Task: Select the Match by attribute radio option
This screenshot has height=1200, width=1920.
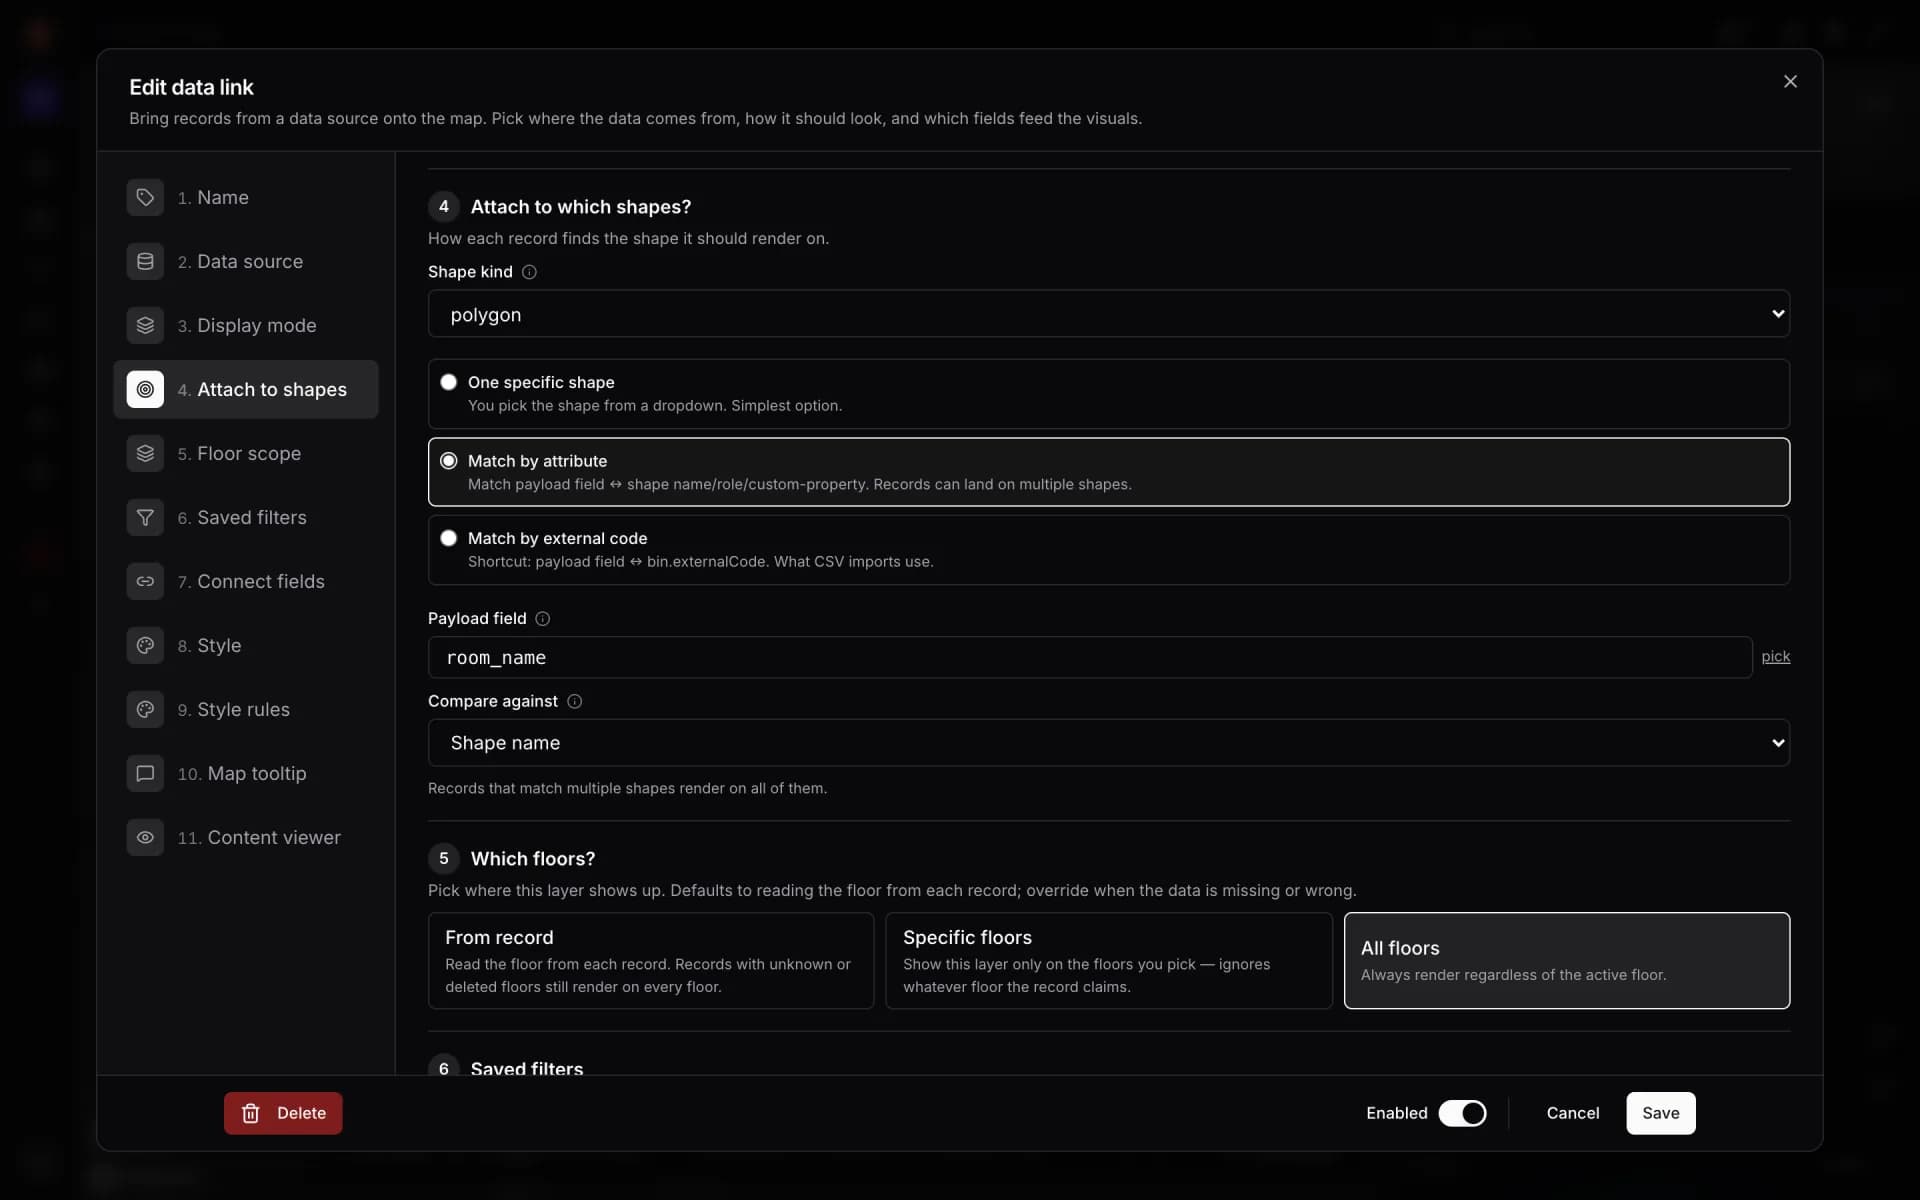Action: [x=449, y=461]
